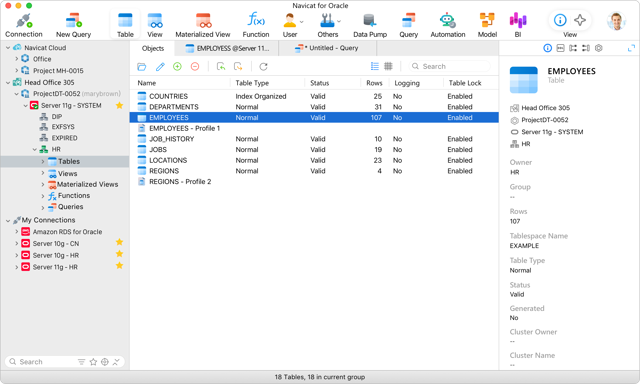Click the Export Wizard icon
The height and width of the screenshot is (384, 640).
point(238,67)
